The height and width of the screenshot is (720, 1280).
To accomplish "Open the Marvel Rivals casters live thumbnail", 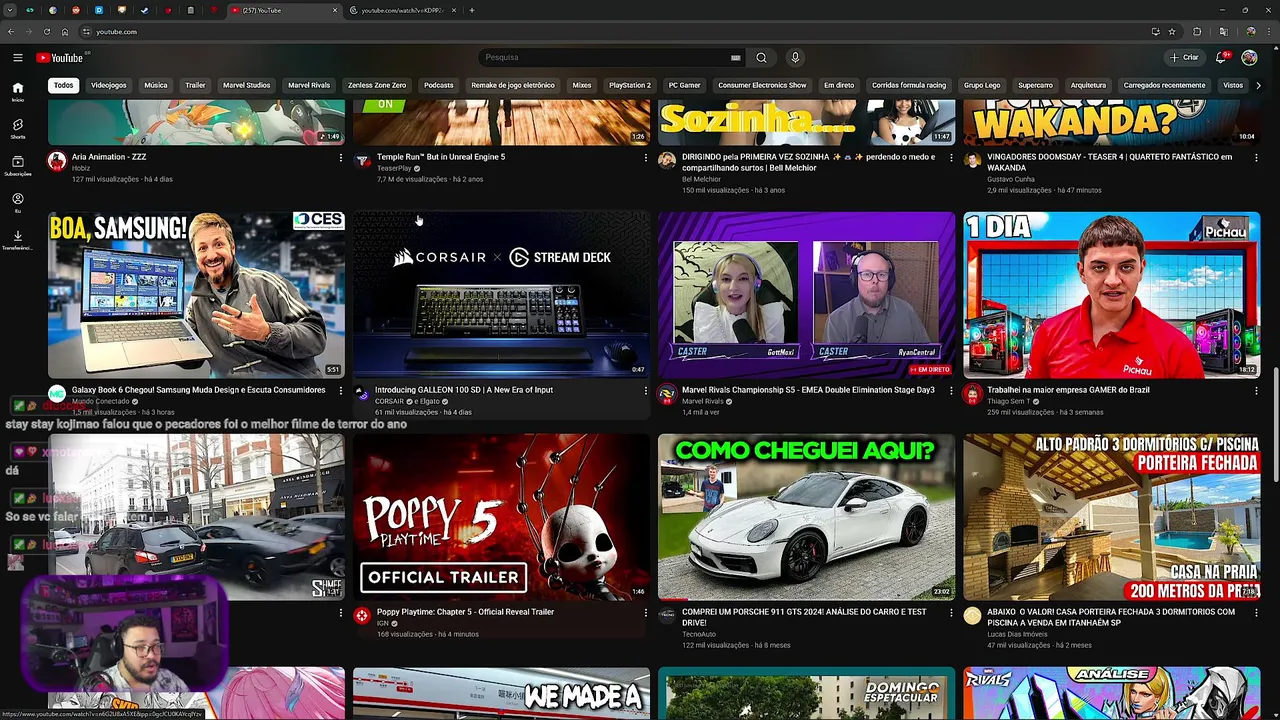I will point(806,294).
